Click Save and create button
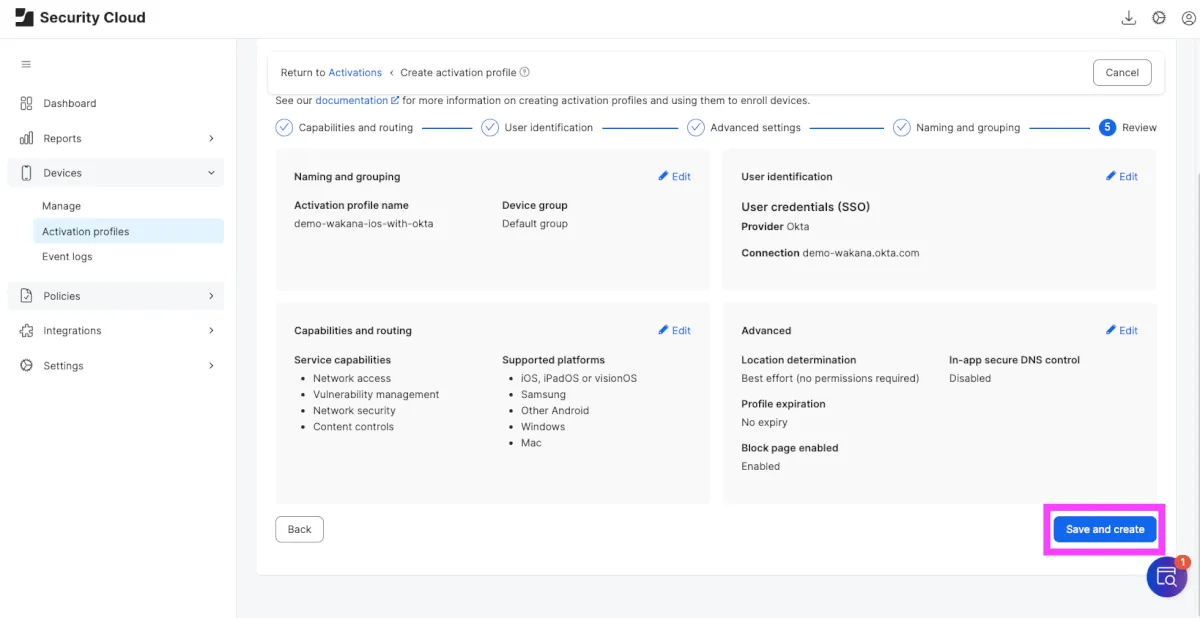The height and width of the screenshot is (618, 1200). coord(1105,529)
